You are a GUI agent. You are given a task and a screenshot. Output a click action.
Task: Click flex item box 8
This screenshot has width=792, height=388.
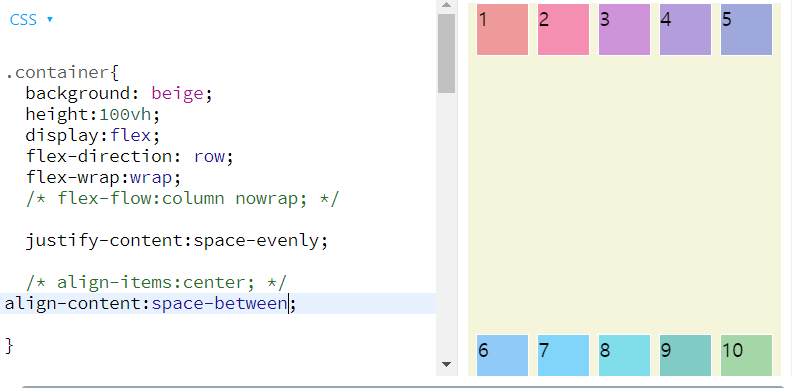pos(624,356)
